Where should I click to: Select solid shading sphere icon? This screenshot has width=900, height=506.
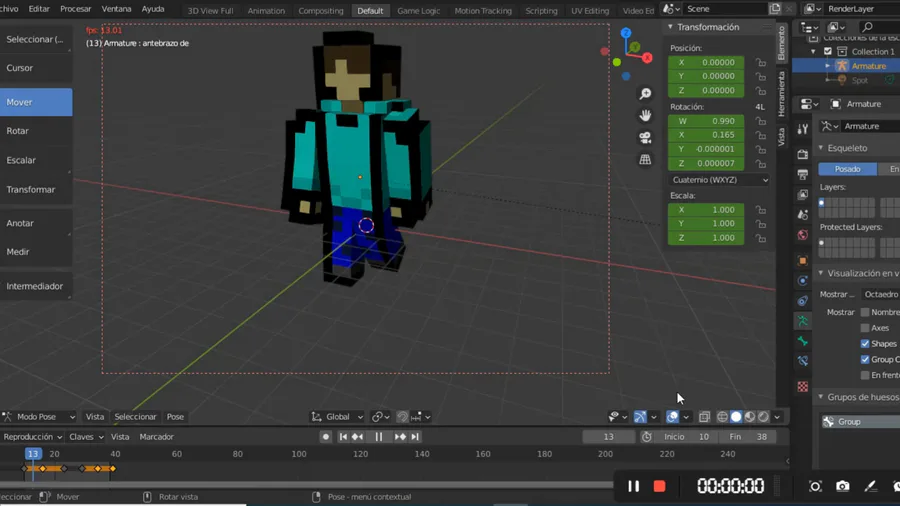click(736, 417)
